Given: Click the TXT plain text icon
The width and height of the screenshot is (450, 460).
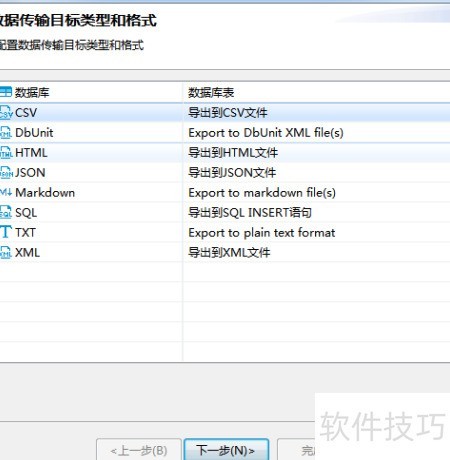Looking at the screenshot, I should [6, 232].
